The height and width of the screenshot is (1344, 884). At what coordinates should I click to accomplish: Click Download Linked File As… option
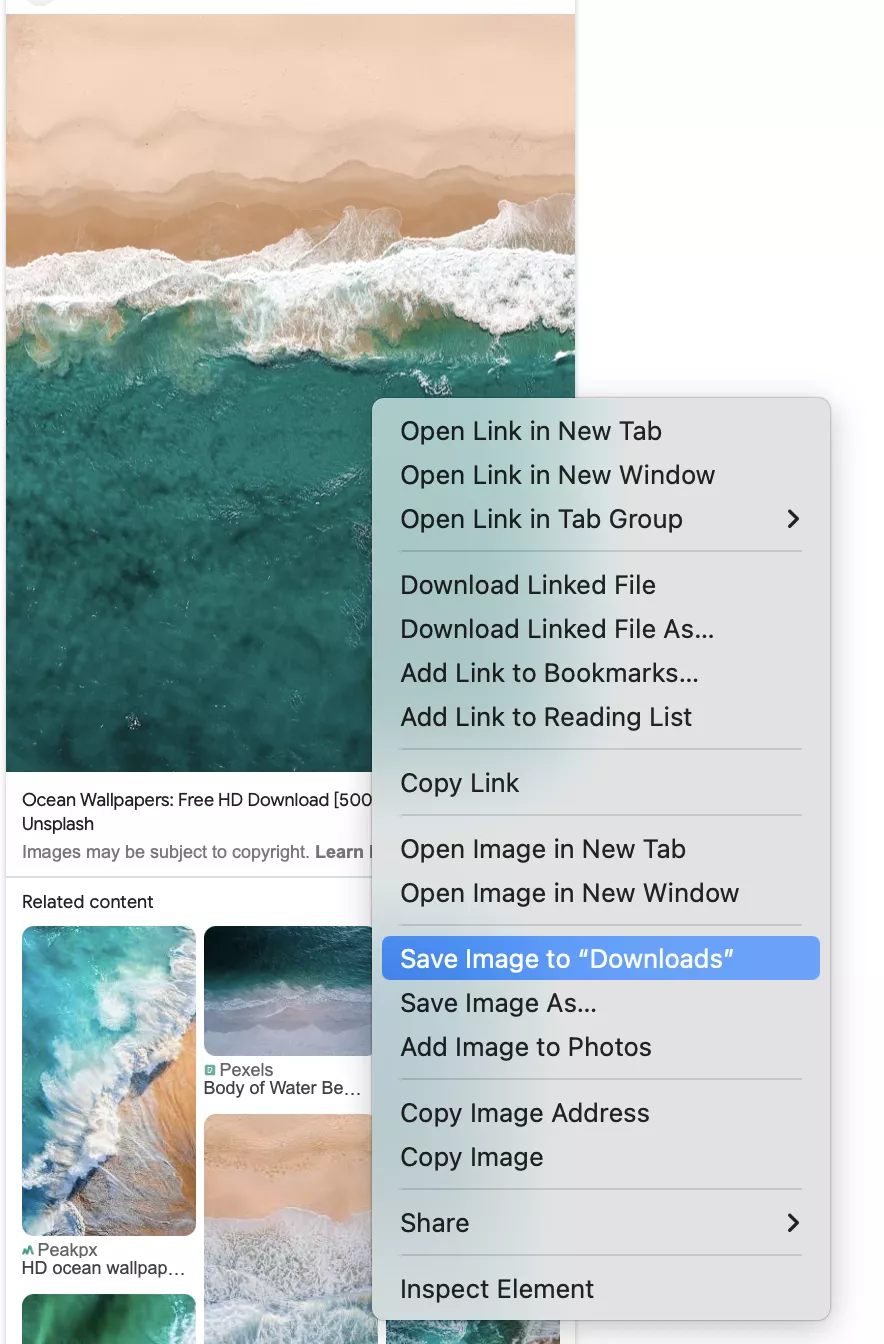[x=557, y=629]
